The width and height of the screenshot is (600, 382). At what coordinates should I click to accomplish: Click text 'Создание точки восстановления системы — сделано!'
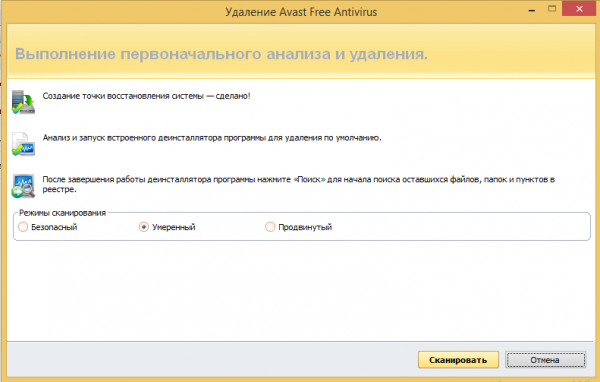tap(146, 96)
